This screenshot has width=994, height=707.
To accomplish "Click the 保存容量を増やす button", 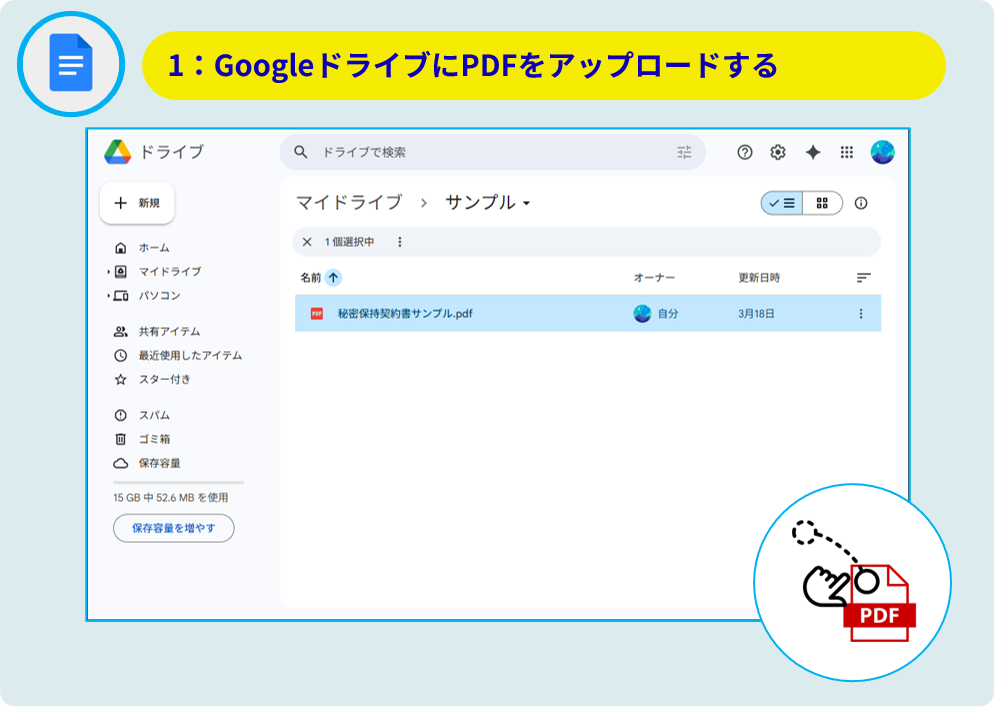I will (173, 528).
